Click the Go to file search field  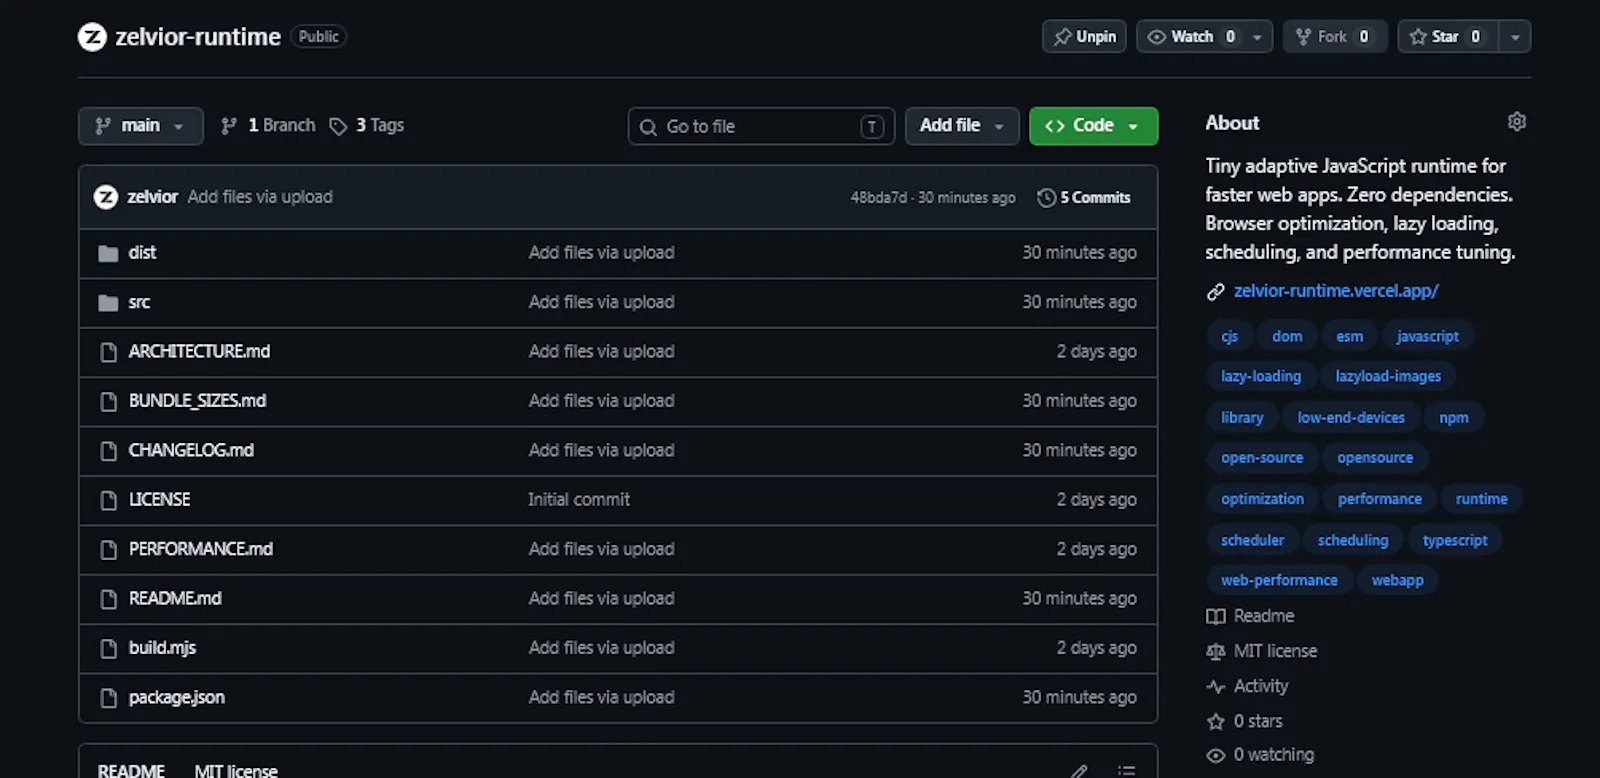(761, 127)
